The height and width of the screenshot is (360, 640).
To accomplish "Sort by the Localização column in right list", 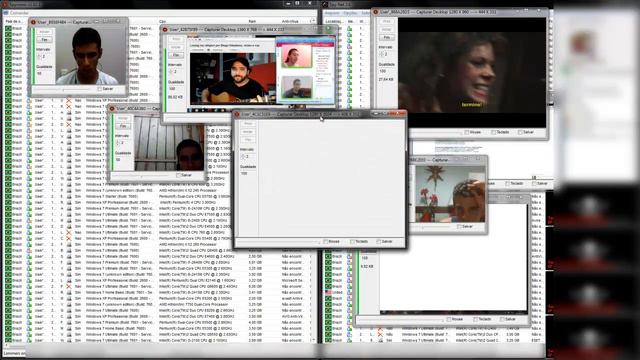I will click(x=334, y=21).
